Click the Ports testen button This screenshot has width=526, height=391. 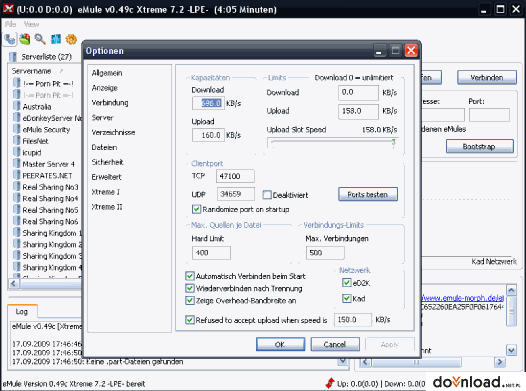coord(368,194)
